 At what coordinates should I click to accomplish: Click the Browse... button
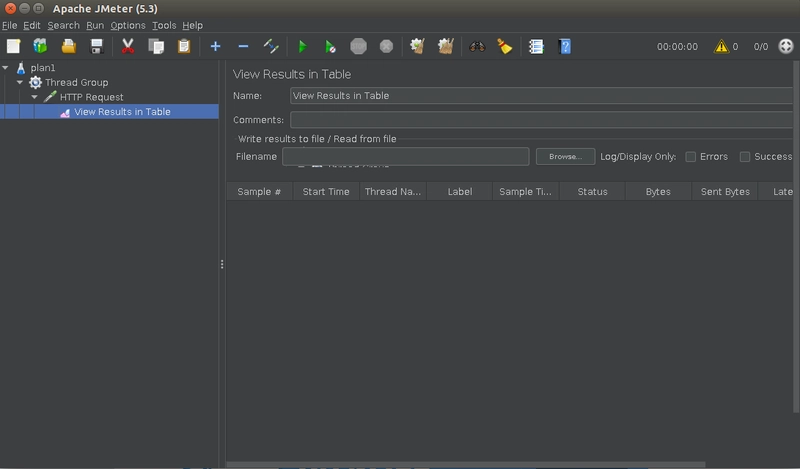[565, 157]
